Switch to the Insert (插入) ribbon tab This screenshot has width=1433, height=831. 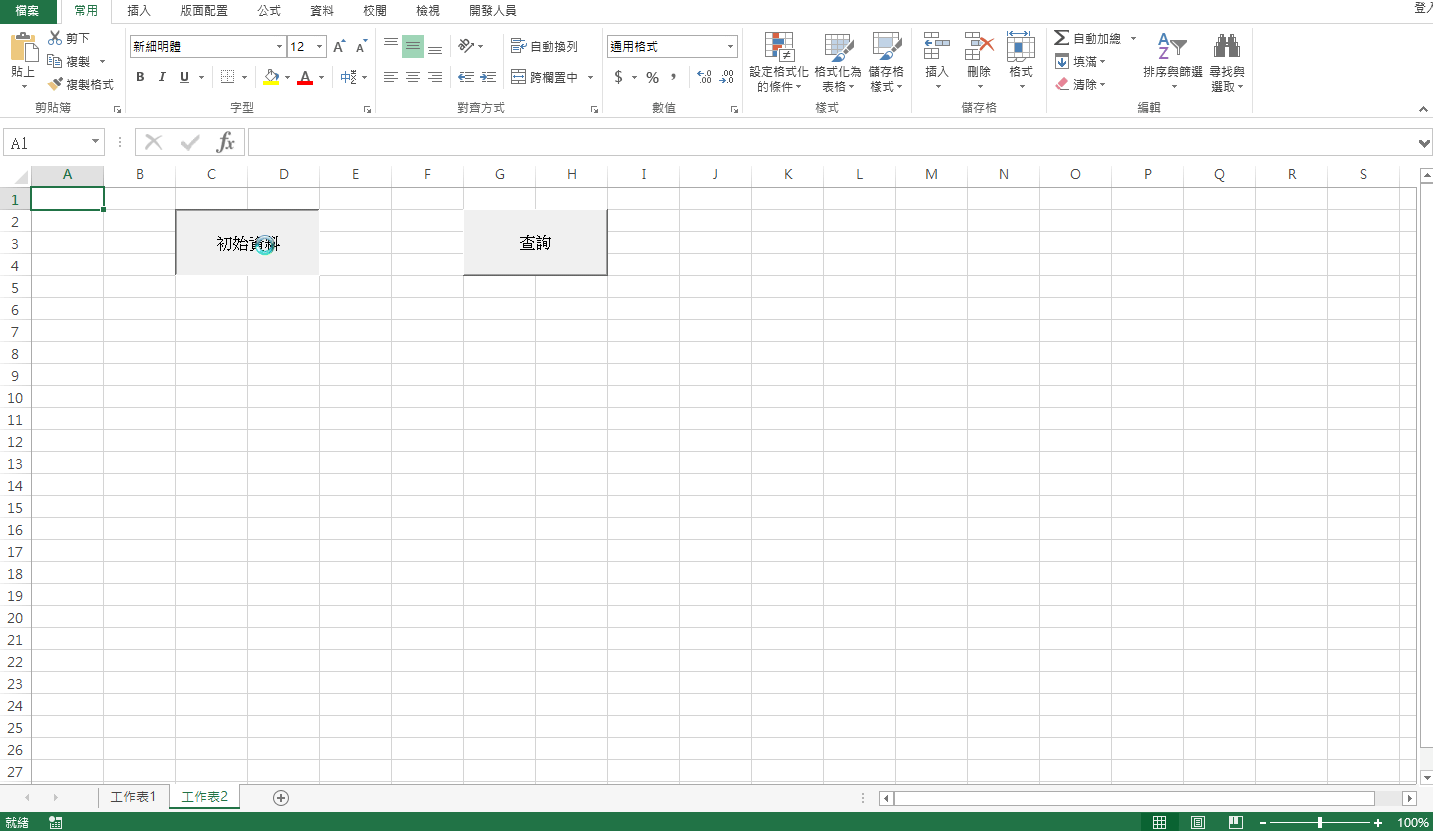tap(139, 11)
